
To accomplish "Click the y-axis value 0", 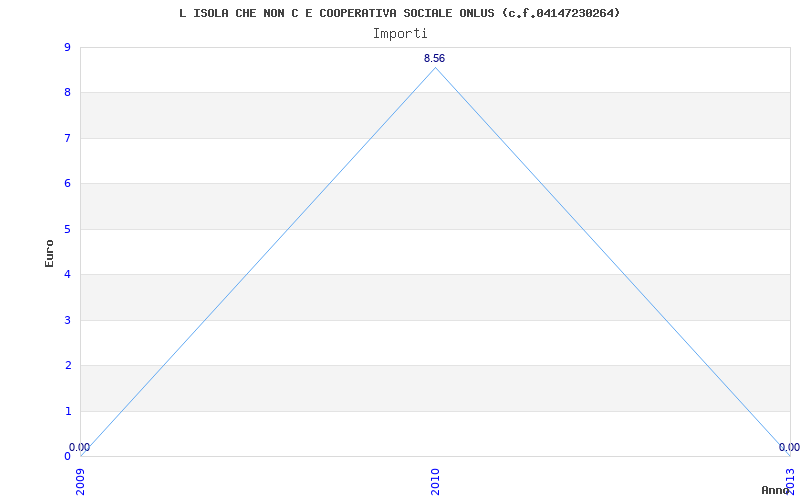I will point(67,457).
